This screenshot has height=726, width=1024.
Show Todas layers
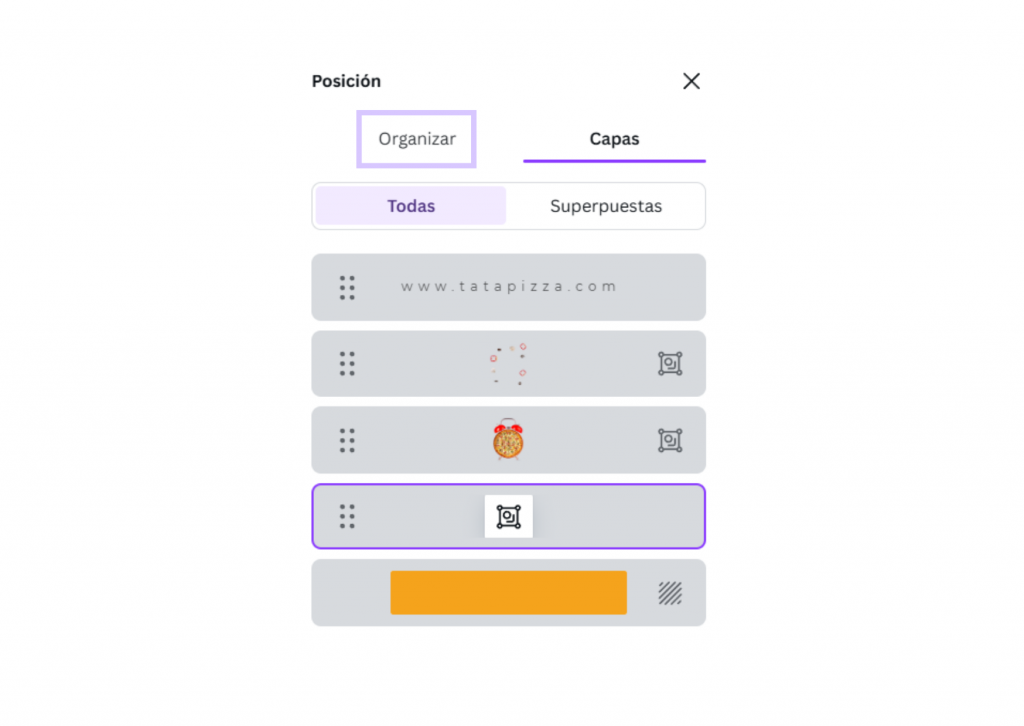[x=411, y=206]
